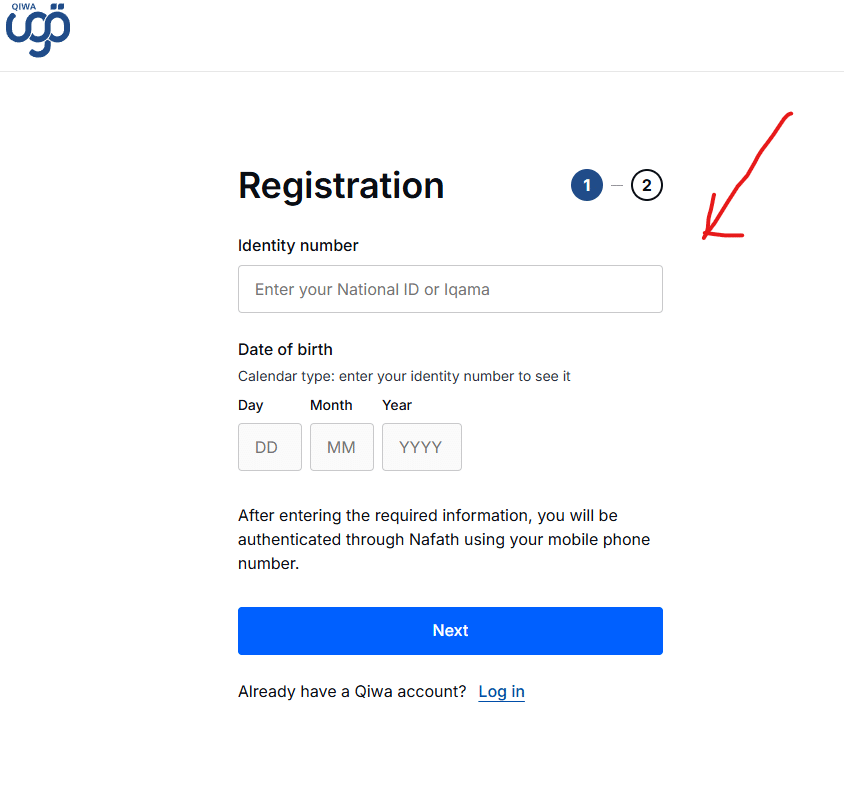Screen dimensions: 844x809
Task: Click the Date of birth label
Action: click(x=285, y=349)
